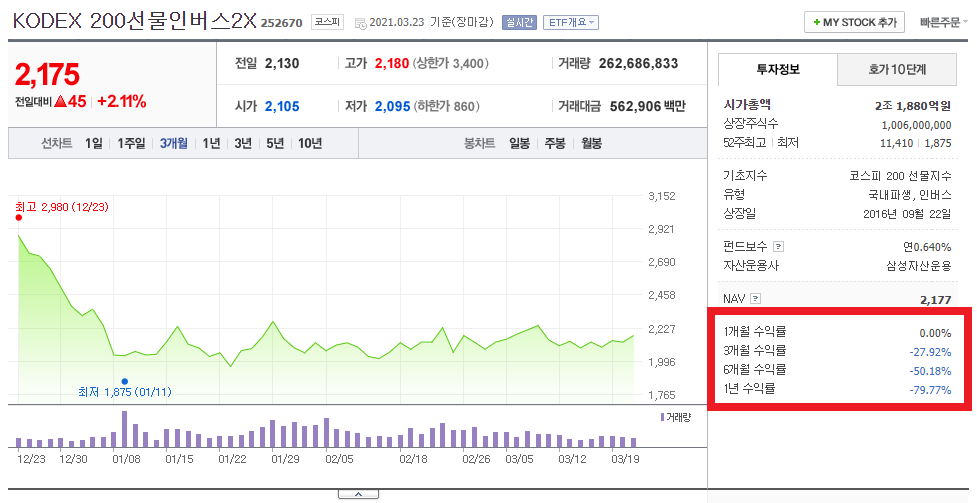Click the 자산운용사 value 삼성자산운용

click(919, 266)
